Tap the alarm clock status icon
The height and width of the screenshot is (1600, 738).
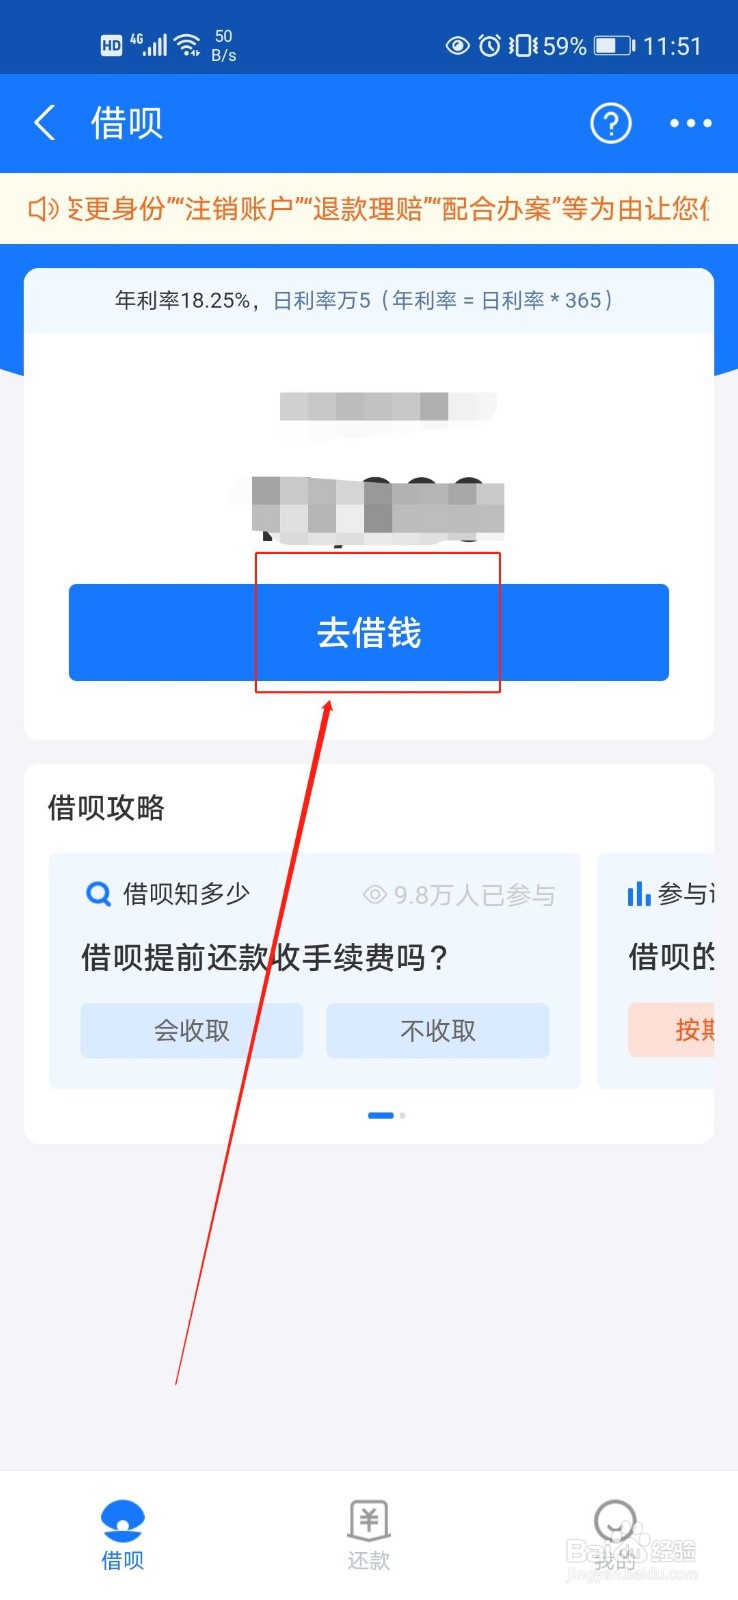[x=489, y=45]
